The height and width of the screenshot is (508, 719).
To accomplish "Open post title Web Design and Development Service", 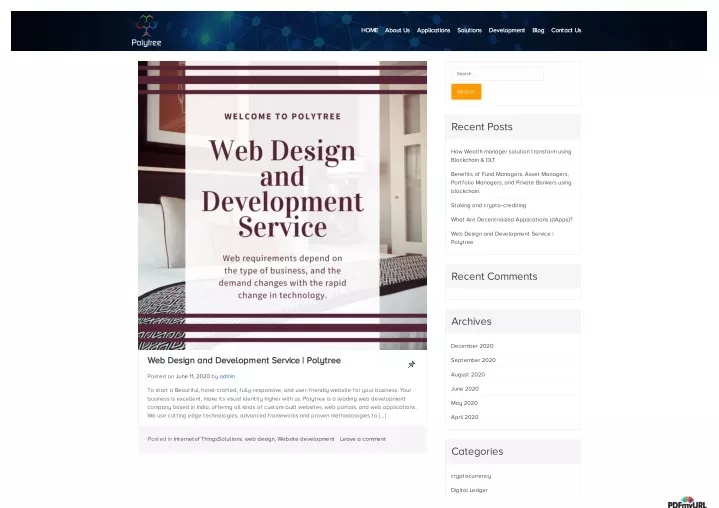I will click(244, 360).
